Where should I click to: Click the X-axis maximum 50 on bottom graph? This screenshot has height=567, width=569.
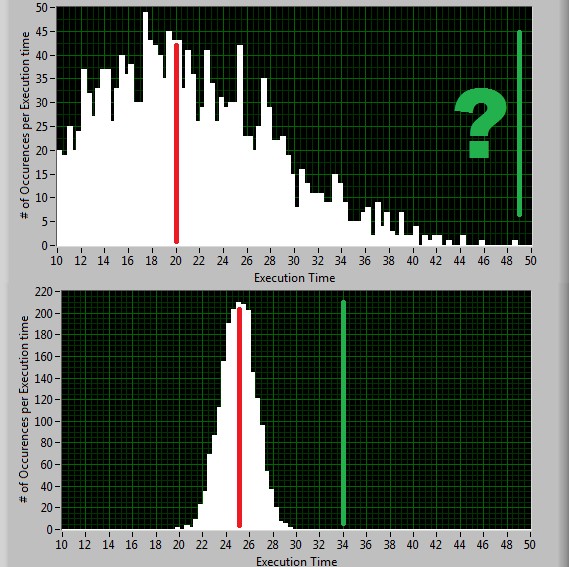[530, 544]
